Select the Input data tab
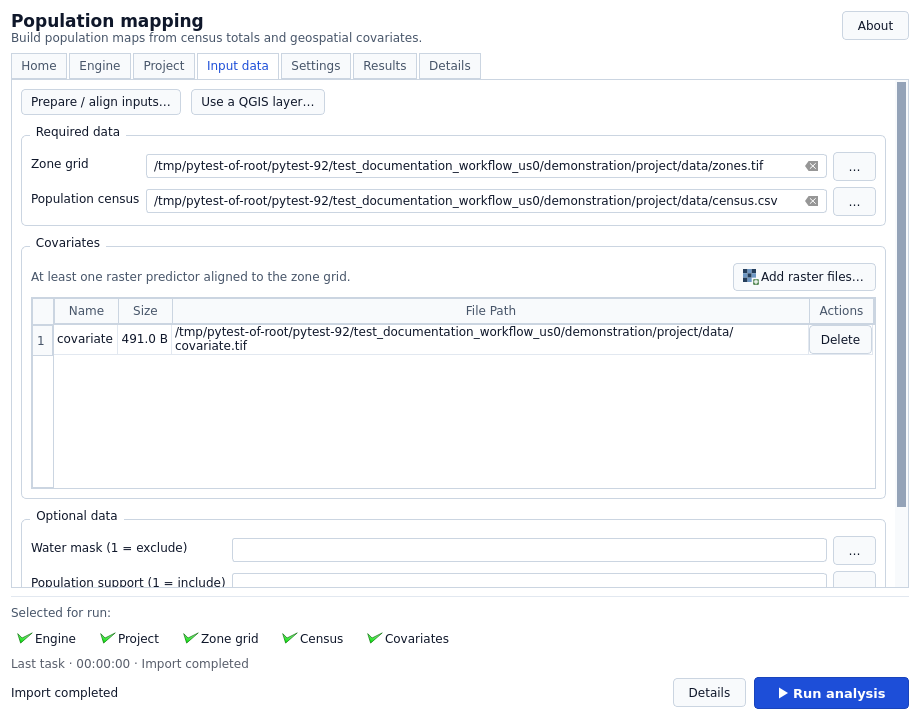This screenshot has height=720, width=920. click(x=238, y=66)
